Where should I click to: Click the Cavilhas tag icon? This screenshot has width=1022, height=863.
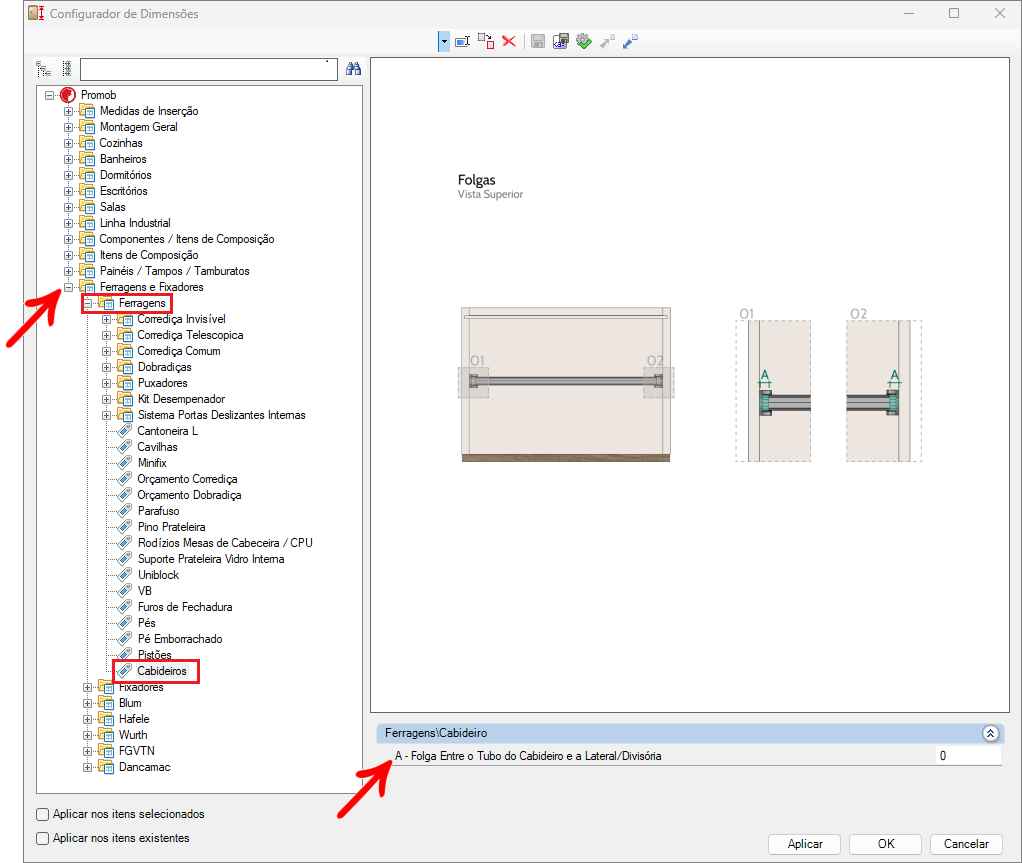(x=124, y=446)
